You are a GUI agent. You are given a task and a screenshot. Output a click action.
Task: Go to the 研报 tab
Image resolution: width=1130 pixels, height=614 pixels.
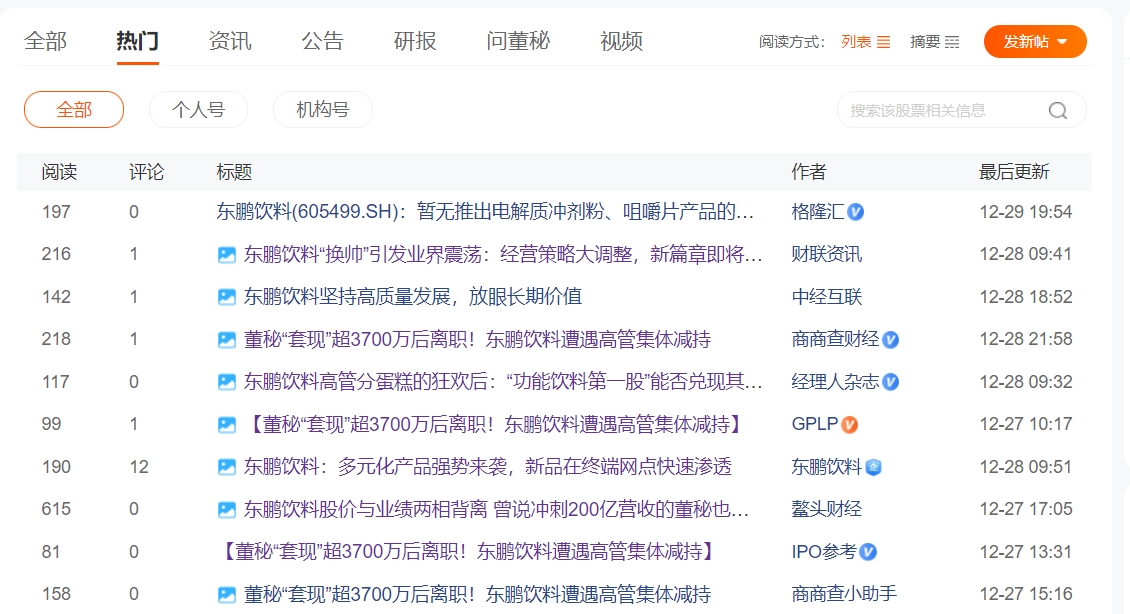click(x=415, y=41)
